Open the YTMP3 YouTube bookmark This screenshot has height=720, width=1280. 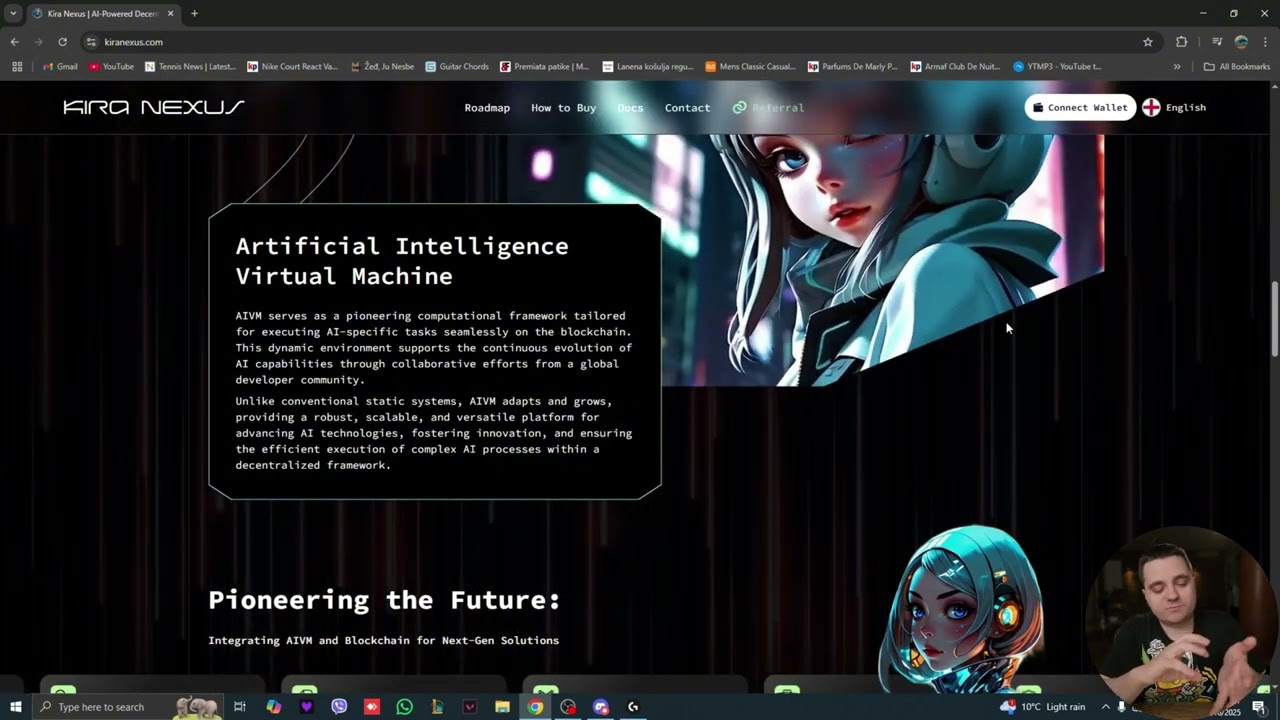(x=1057, y=66)
